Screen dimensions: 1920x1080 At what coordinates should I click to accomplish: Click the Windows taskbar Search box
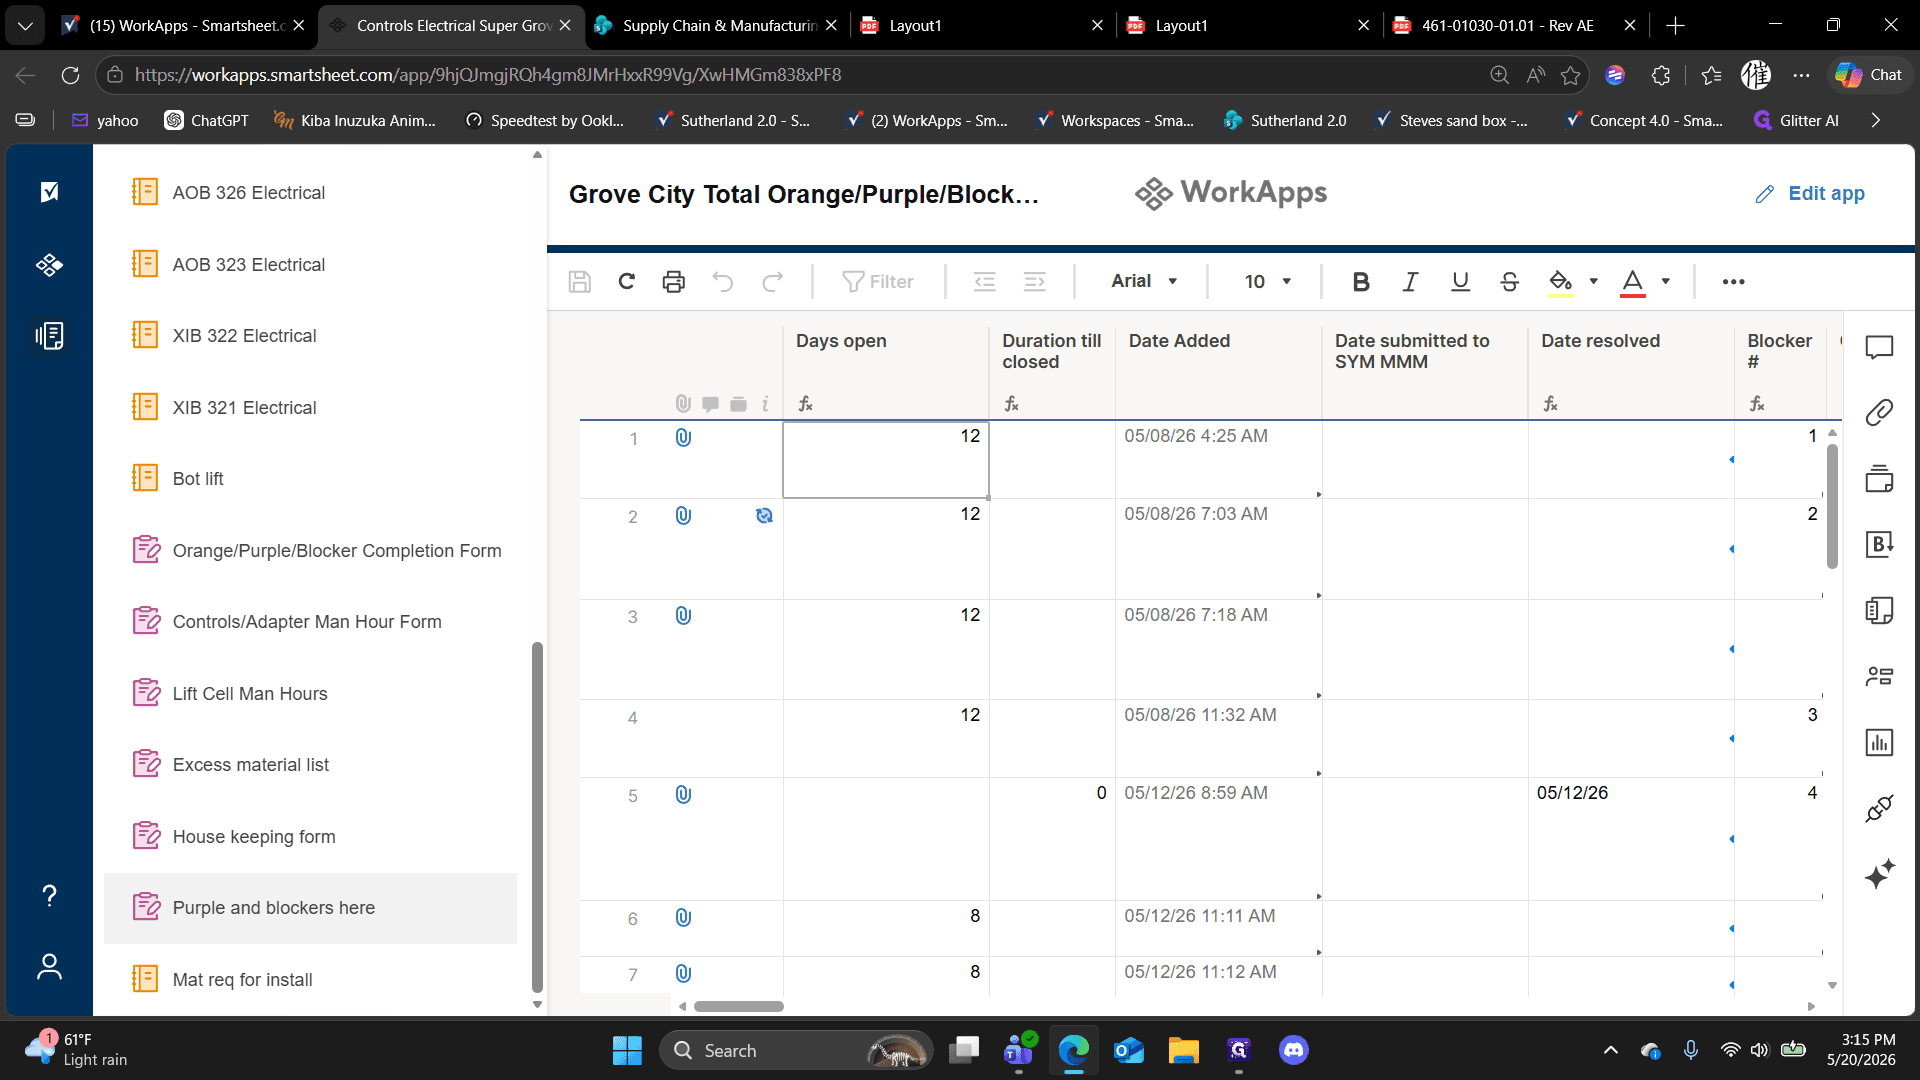pos(795,1050)
